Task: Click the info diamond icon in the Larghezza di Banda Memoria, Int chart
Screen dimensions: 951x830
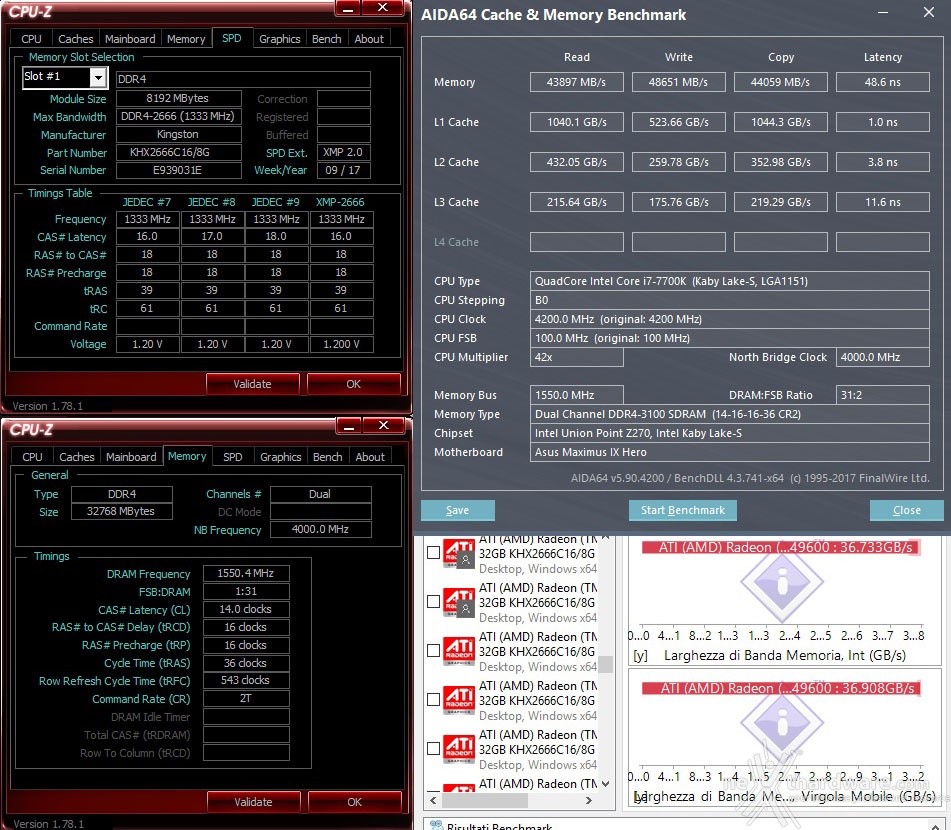Action: click(x=782, y=581)
